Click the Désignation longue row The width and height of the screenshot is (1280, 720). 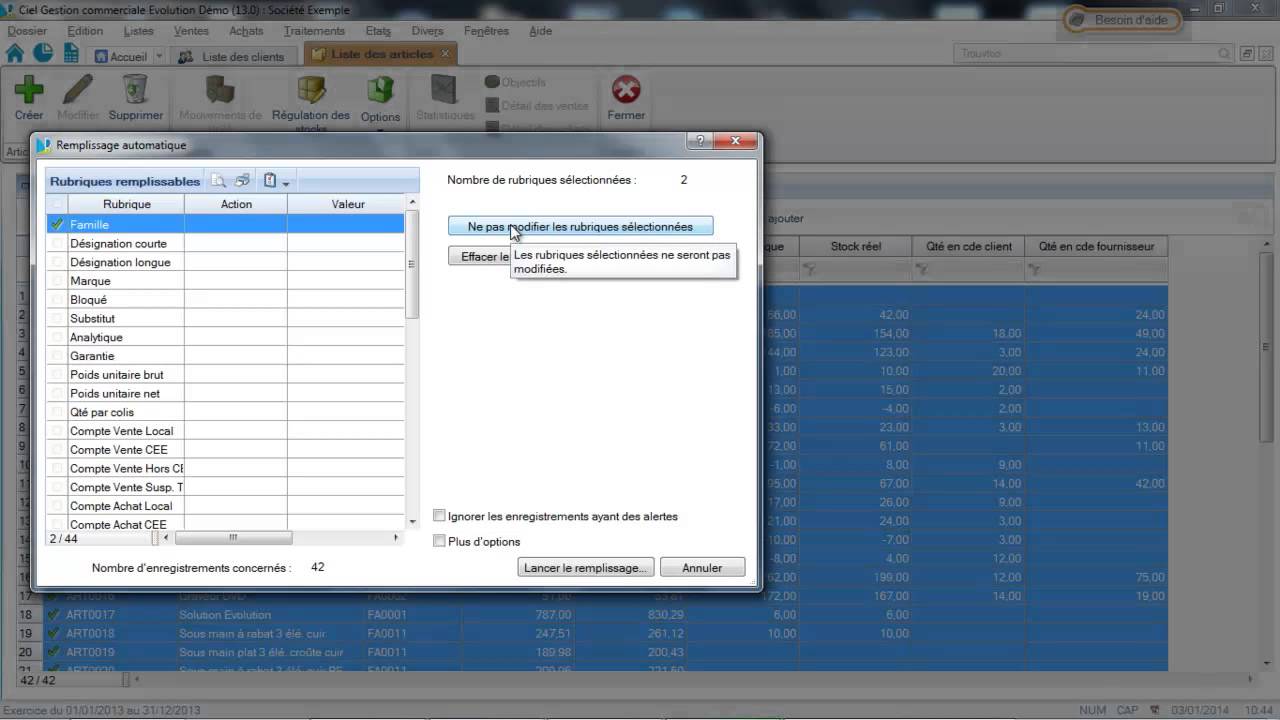coord(226,262)
